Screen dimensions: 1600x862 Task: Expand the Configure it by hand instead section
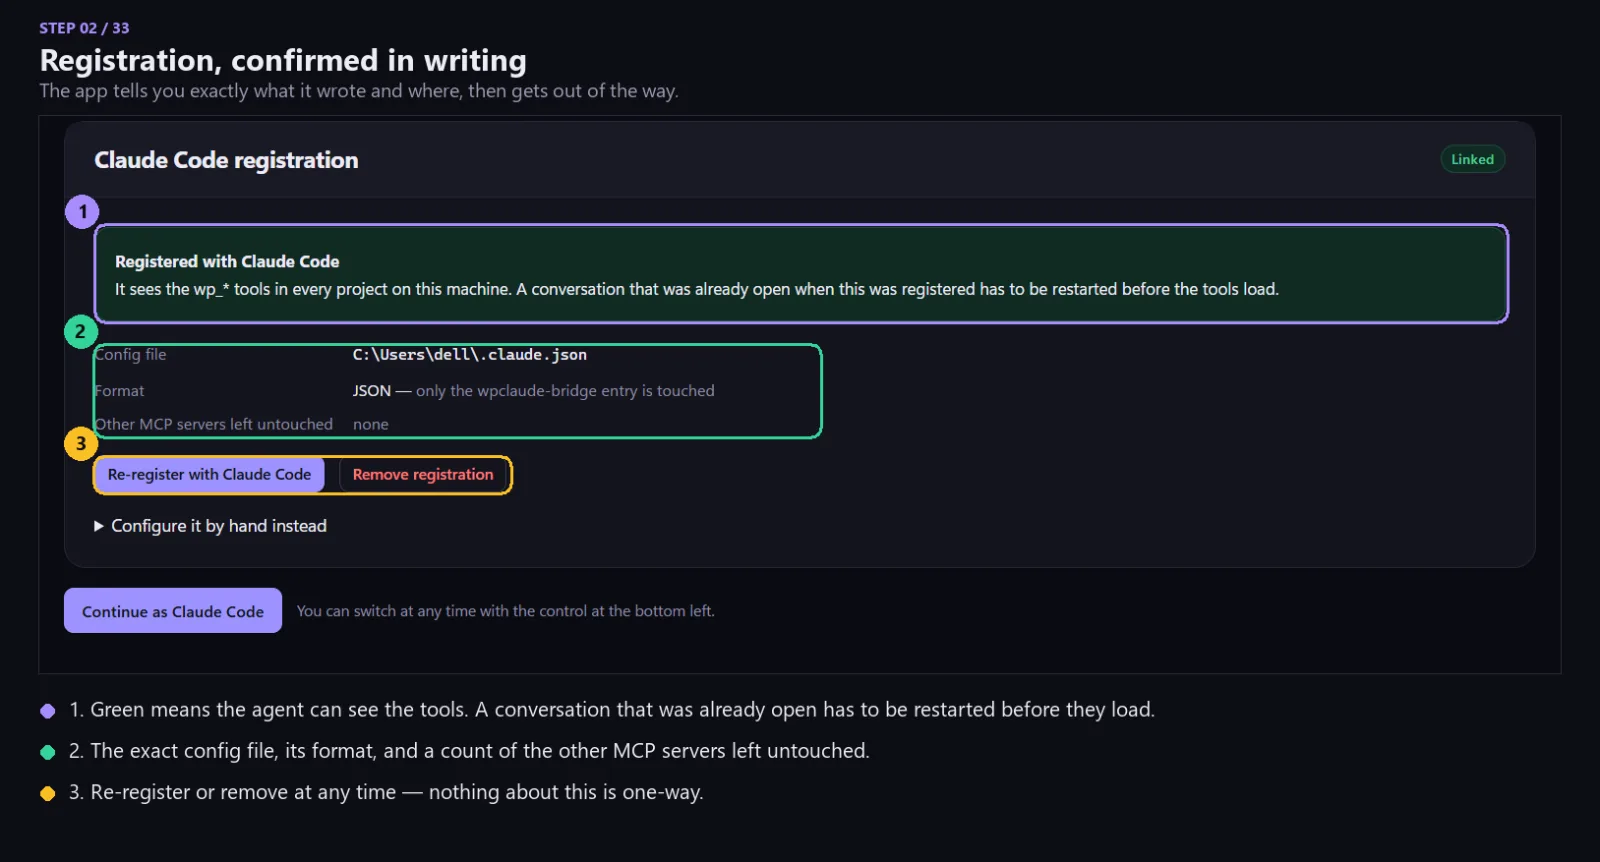pyautogui.click(x=210, y=526)
